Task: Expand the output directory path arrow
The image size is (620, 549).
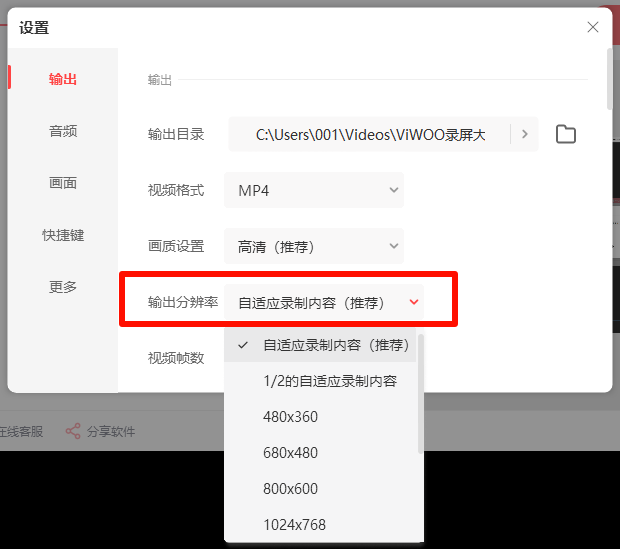Action: (525, 134)
